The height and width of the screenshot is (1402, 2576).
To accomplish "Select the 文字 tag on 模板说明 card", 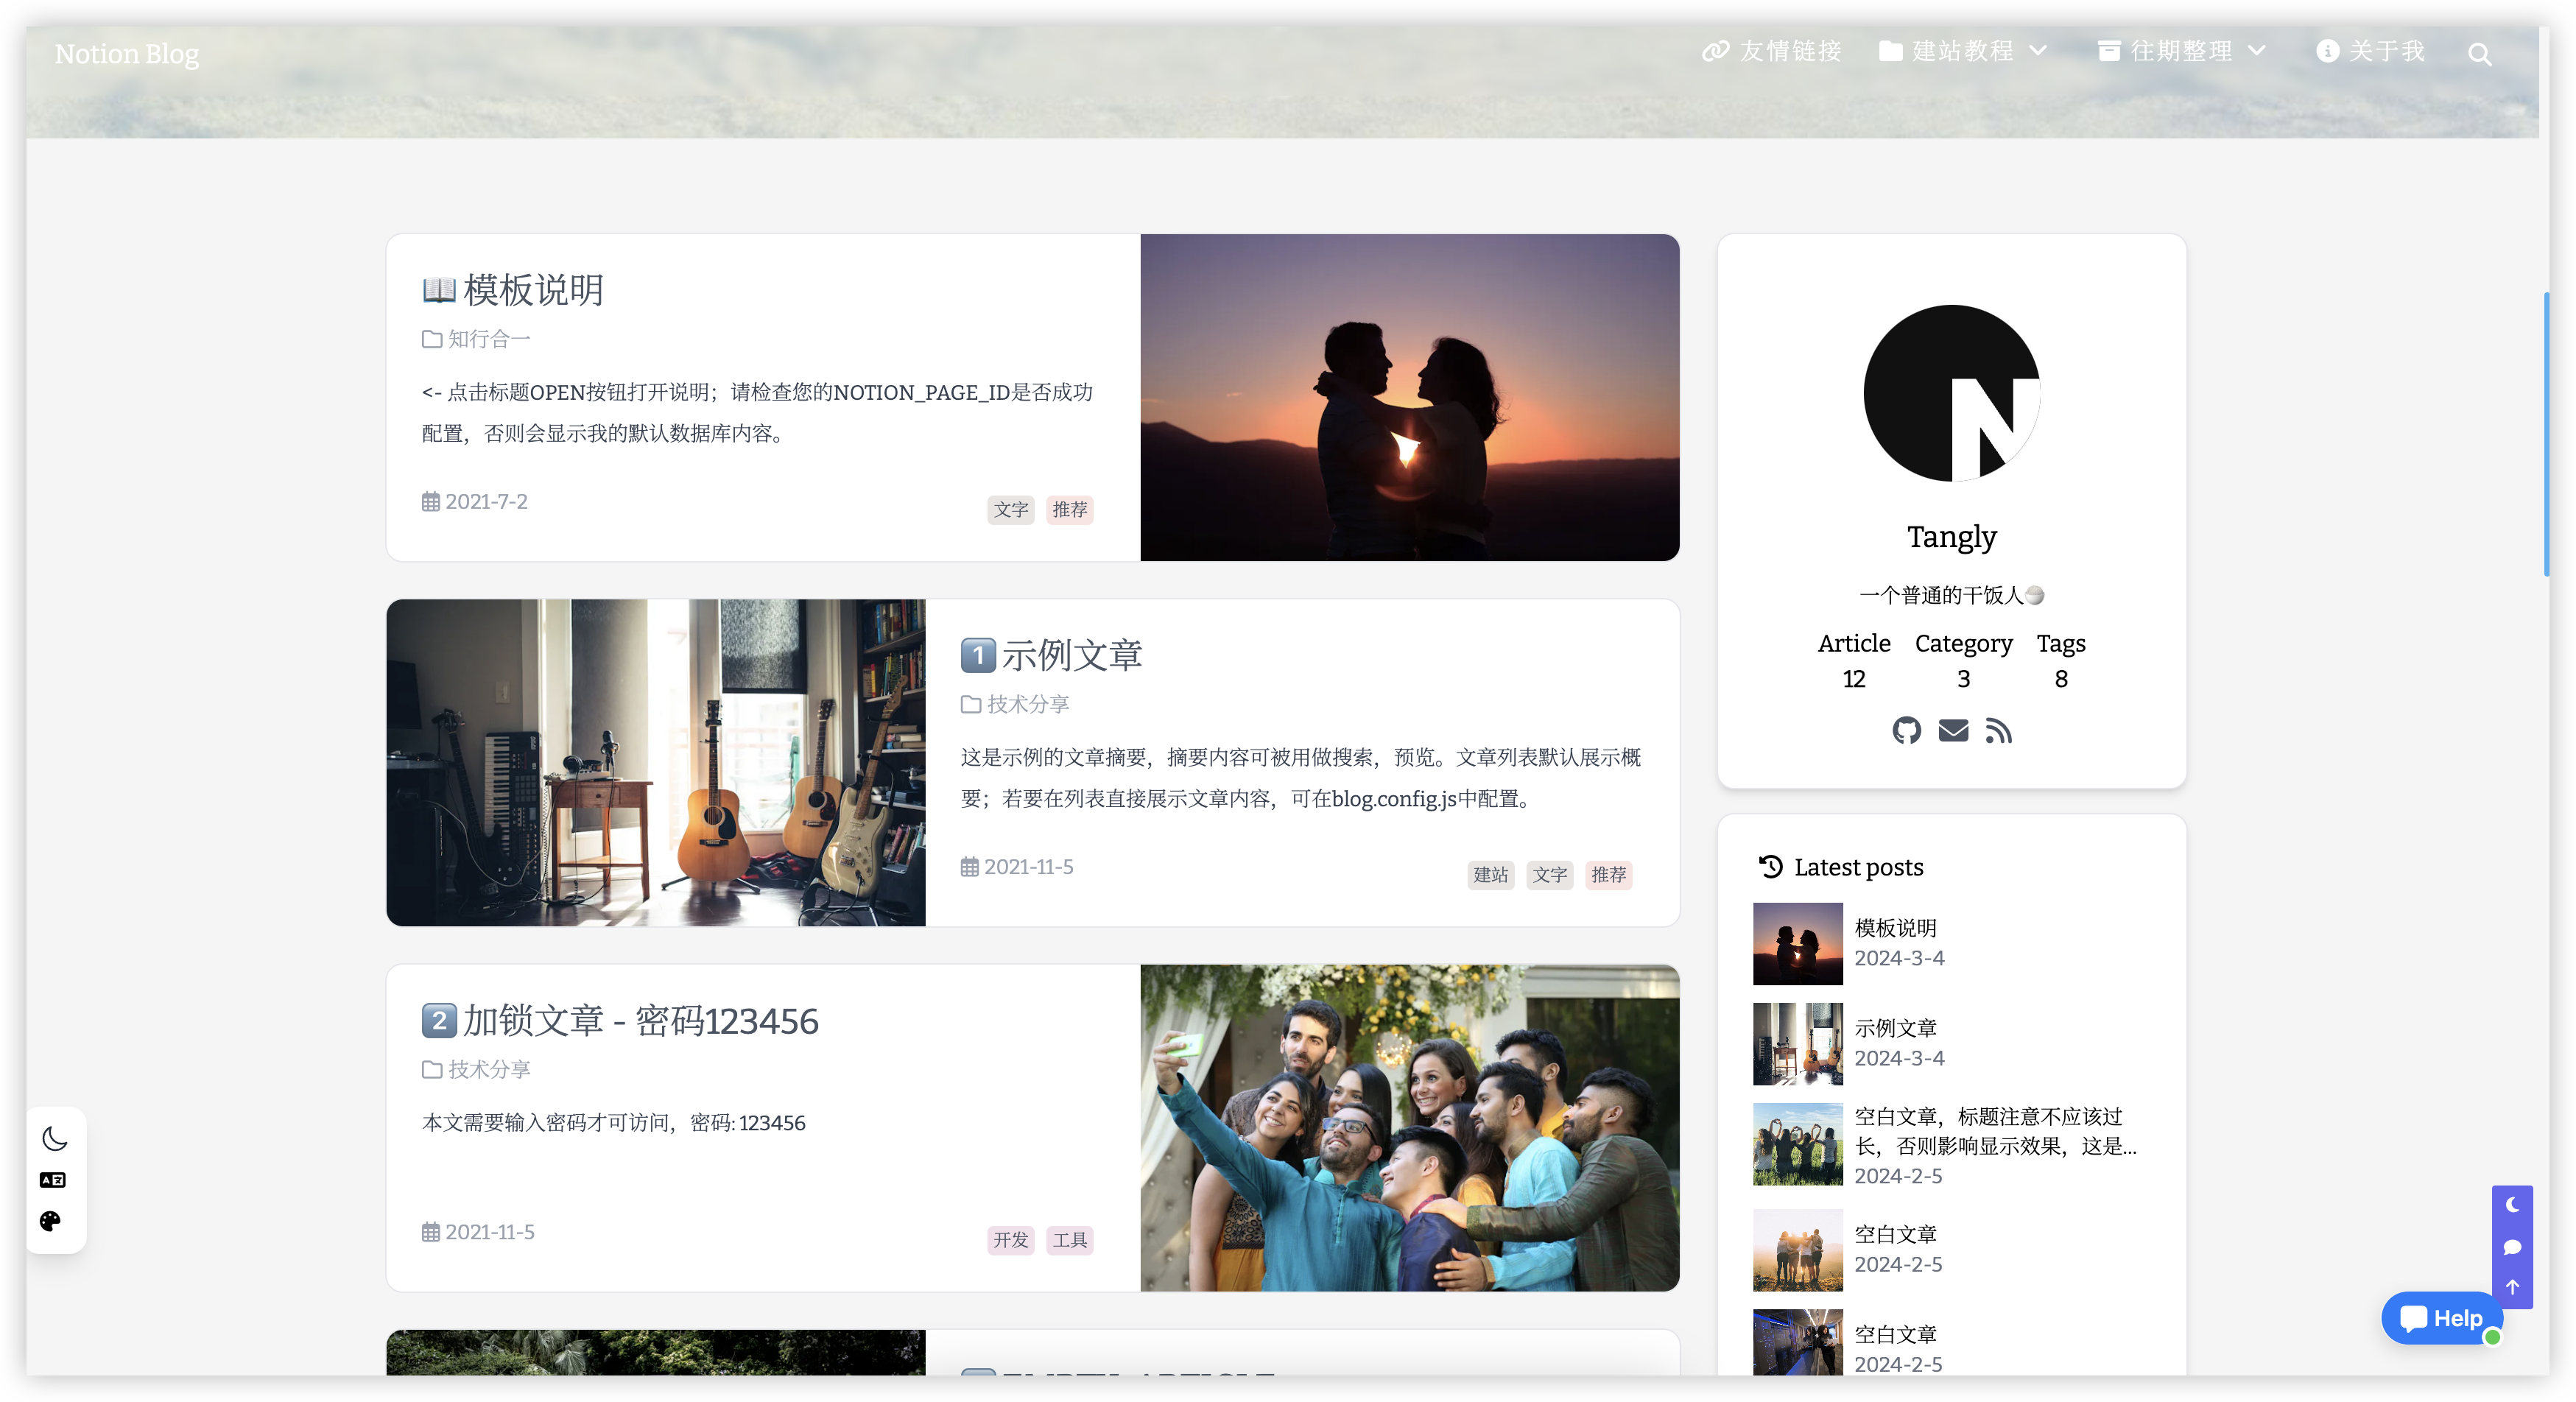I will [1011, 510].
